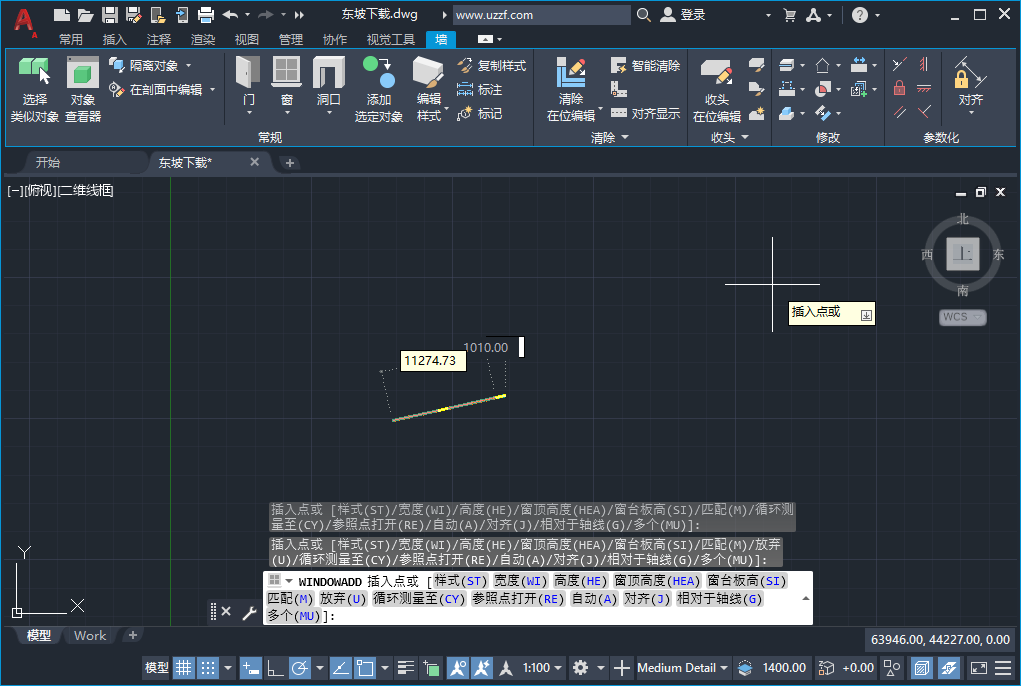This screenshot has height=686, width=1021.
Task: Toggle dynamic input in status bar
Action: point(251,668)
